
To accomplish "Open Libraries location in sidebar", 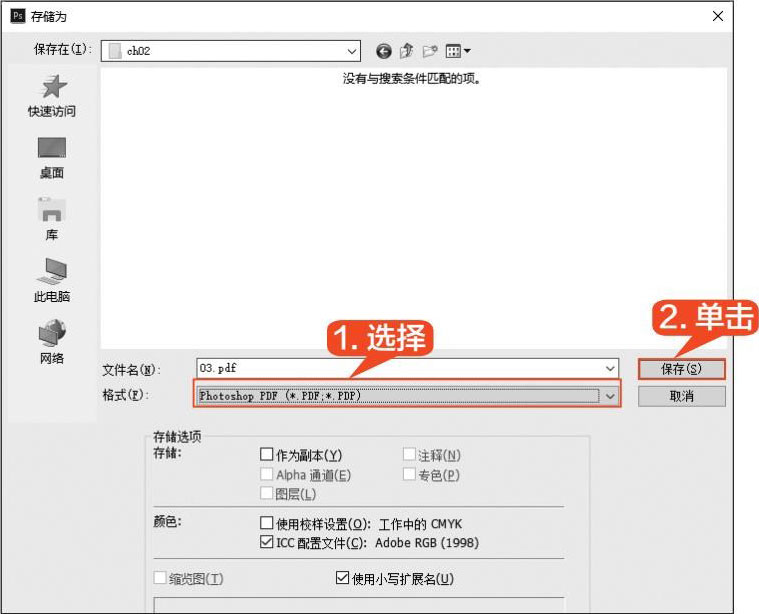I will point(51,211).
